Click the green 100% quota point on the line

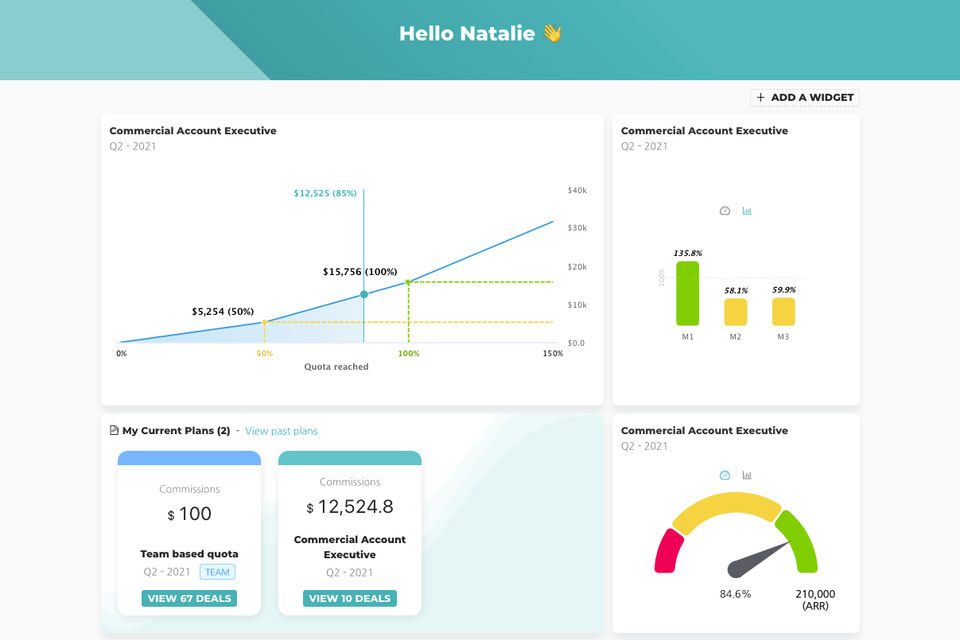(x=408, y=282)
